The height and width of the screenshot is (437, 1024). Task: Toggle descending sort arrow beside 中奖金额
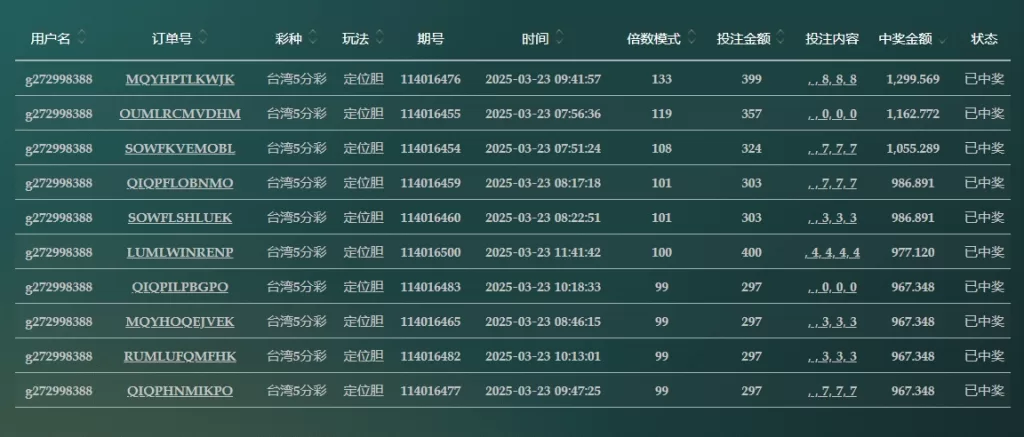942,40
